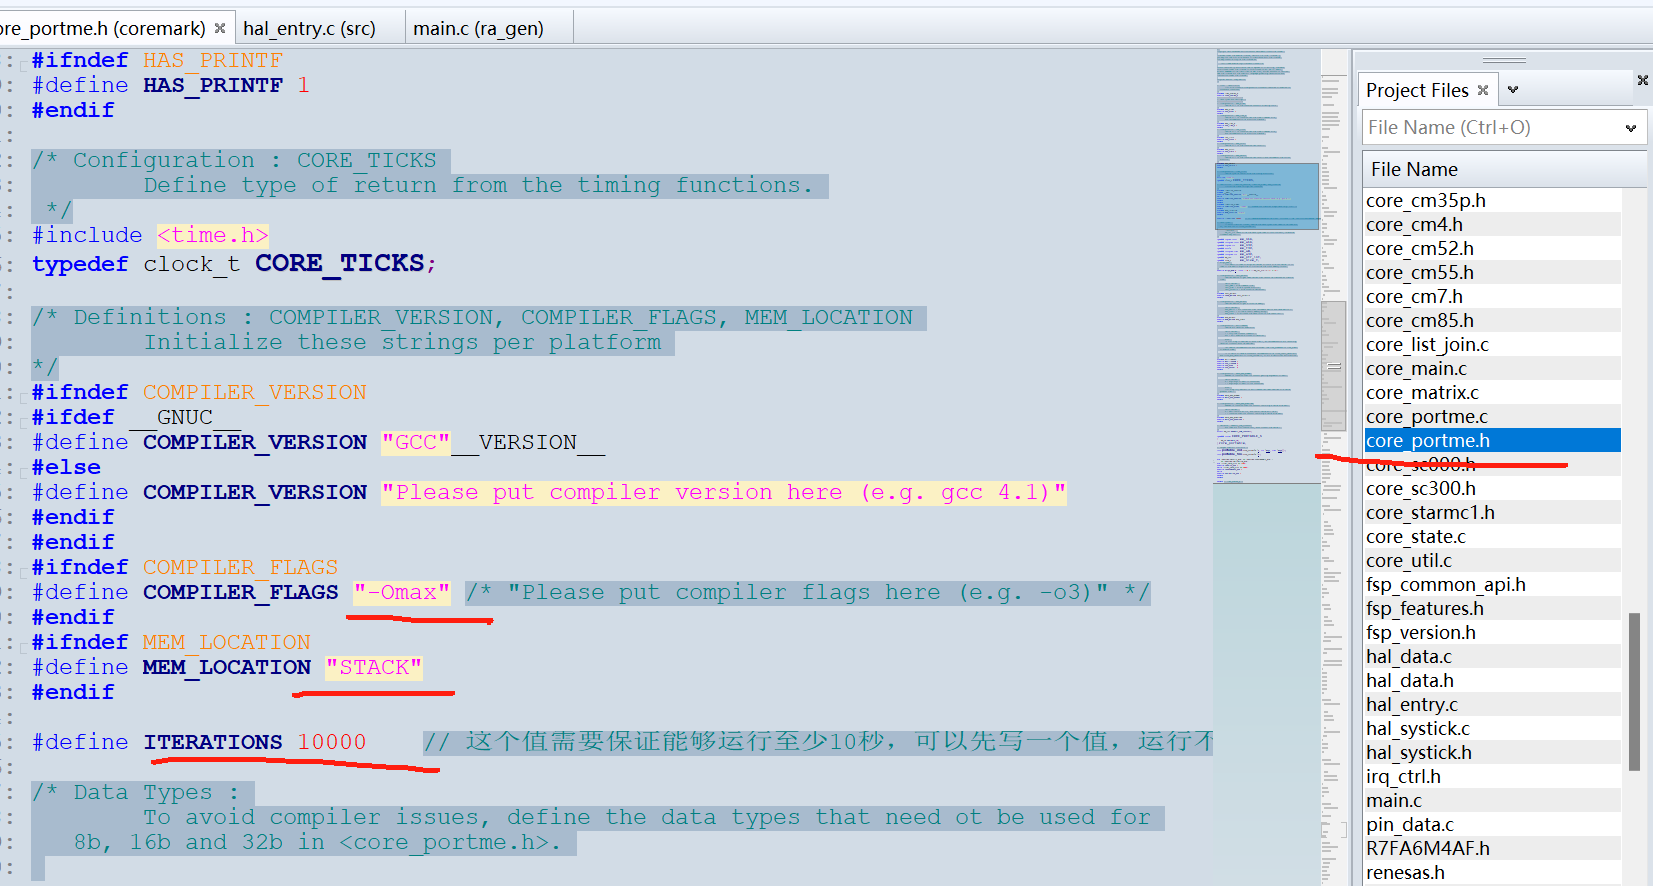Screen dimensions: 1653x886
Task: Close the core_portme.h (coremark) editor tab
Action: coord(220,28)
